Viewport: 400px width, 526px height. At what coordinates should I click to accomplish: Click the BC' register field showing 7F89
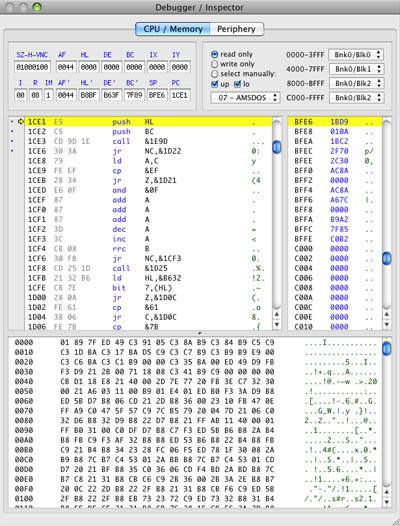(134, 95)
